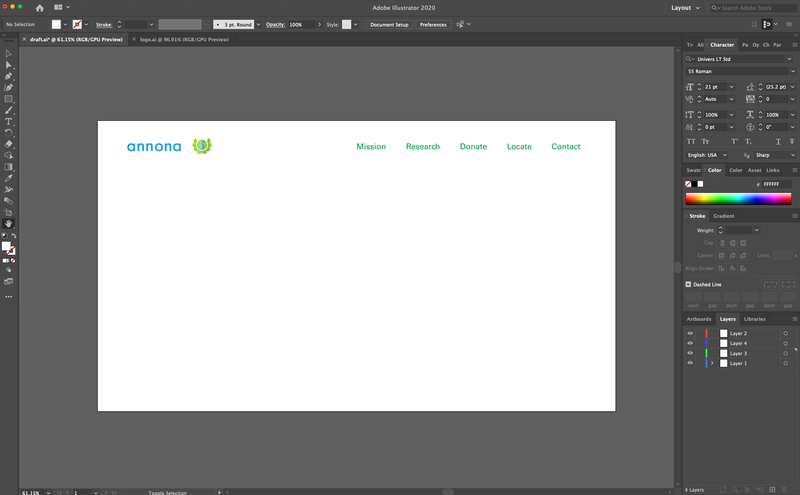Select the Hand tool
The width and height of the screenshot is (800, 495).
8,224
